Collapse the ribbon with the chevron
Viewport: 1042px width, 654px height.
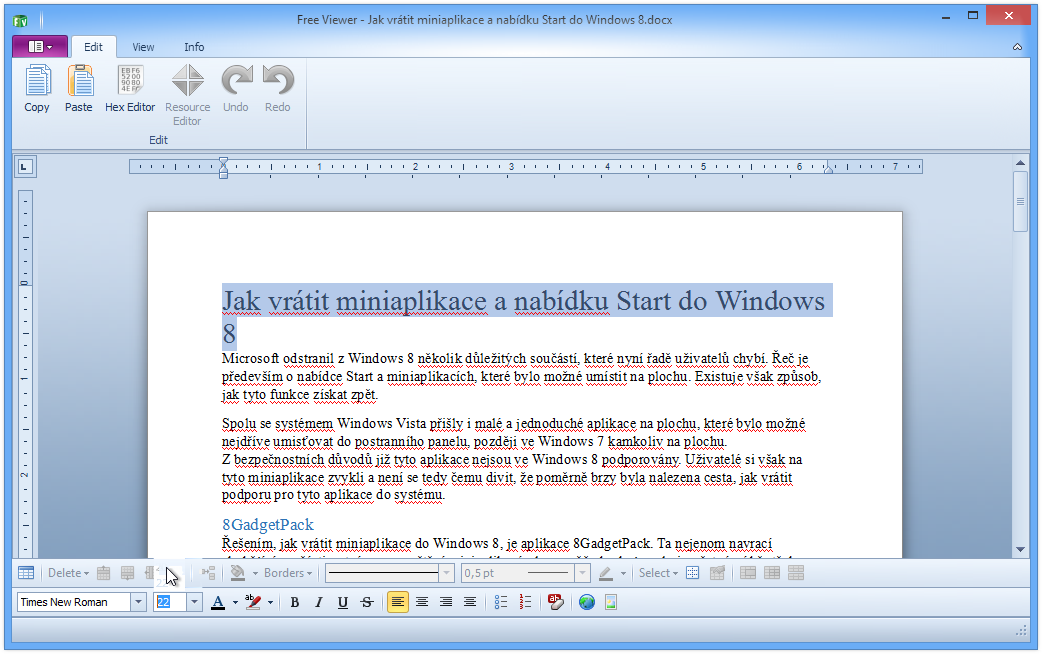coord(1017,47)
